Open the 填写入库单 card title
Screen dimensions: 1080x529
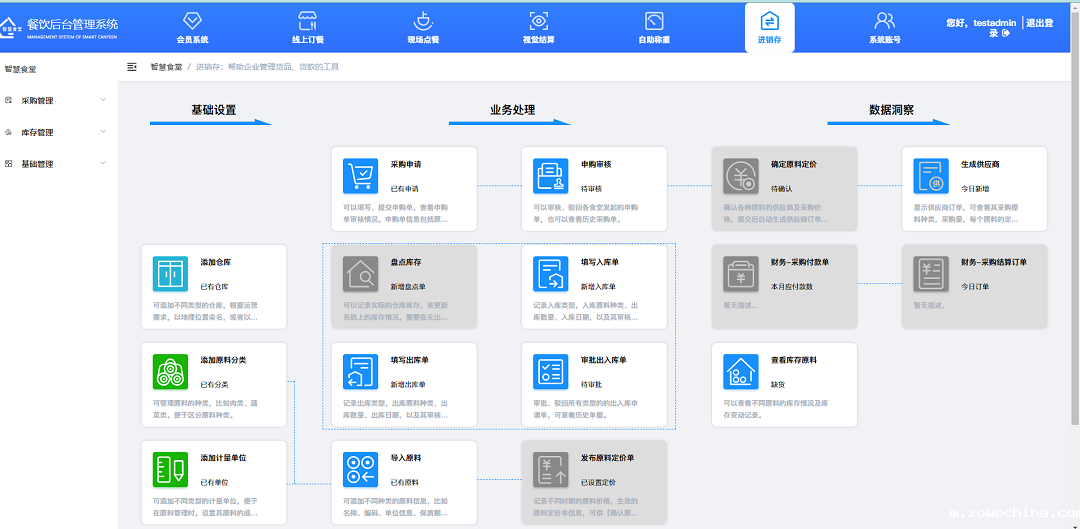pyautogui.click(x=600, y=262)
